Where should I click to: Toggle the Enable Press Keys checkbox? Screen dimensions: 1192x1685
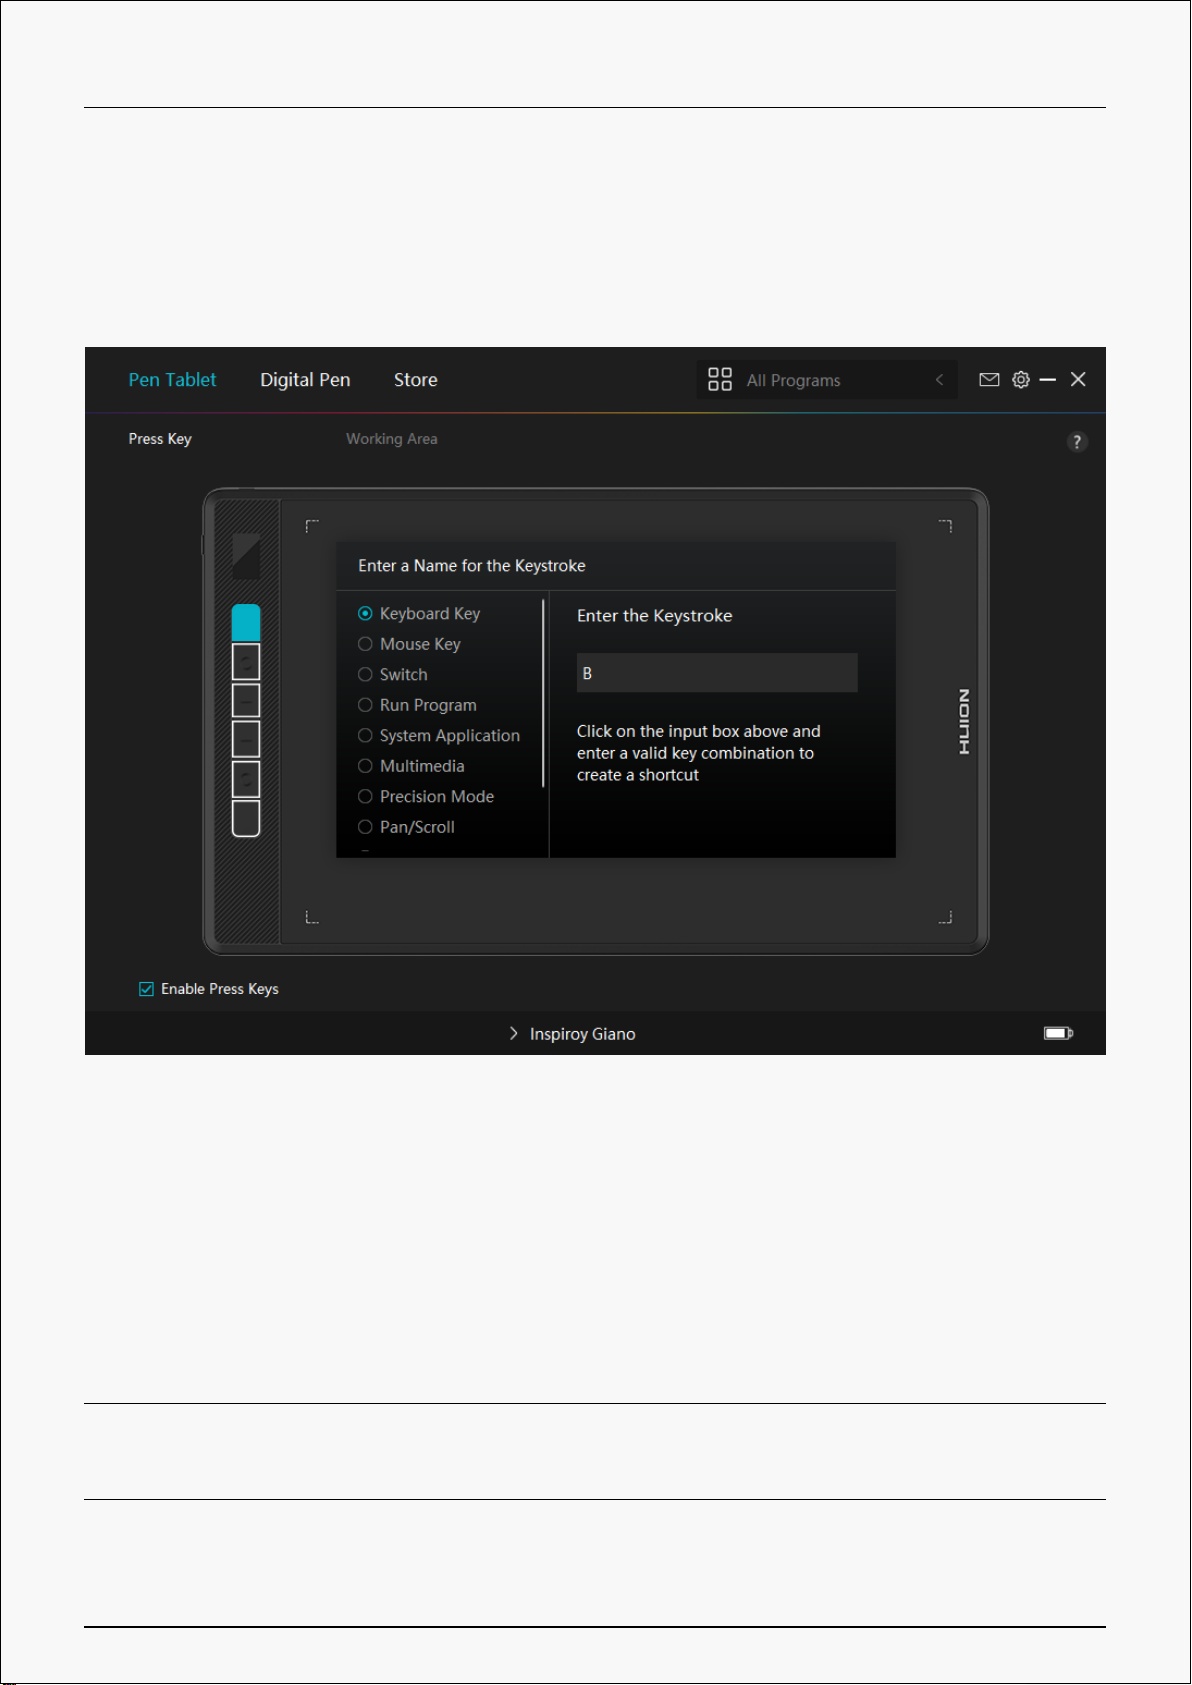(146, 989)
